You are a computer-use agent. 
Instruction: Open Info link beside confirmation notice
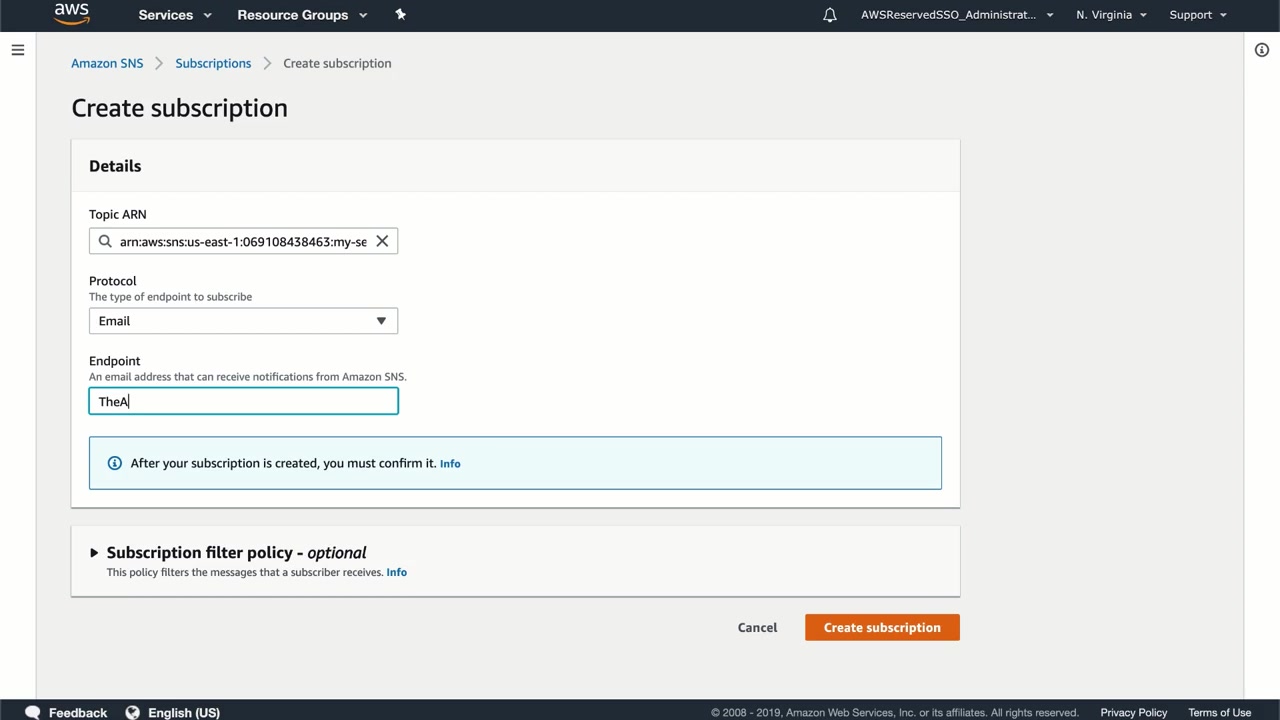click(x=450, y=464)
